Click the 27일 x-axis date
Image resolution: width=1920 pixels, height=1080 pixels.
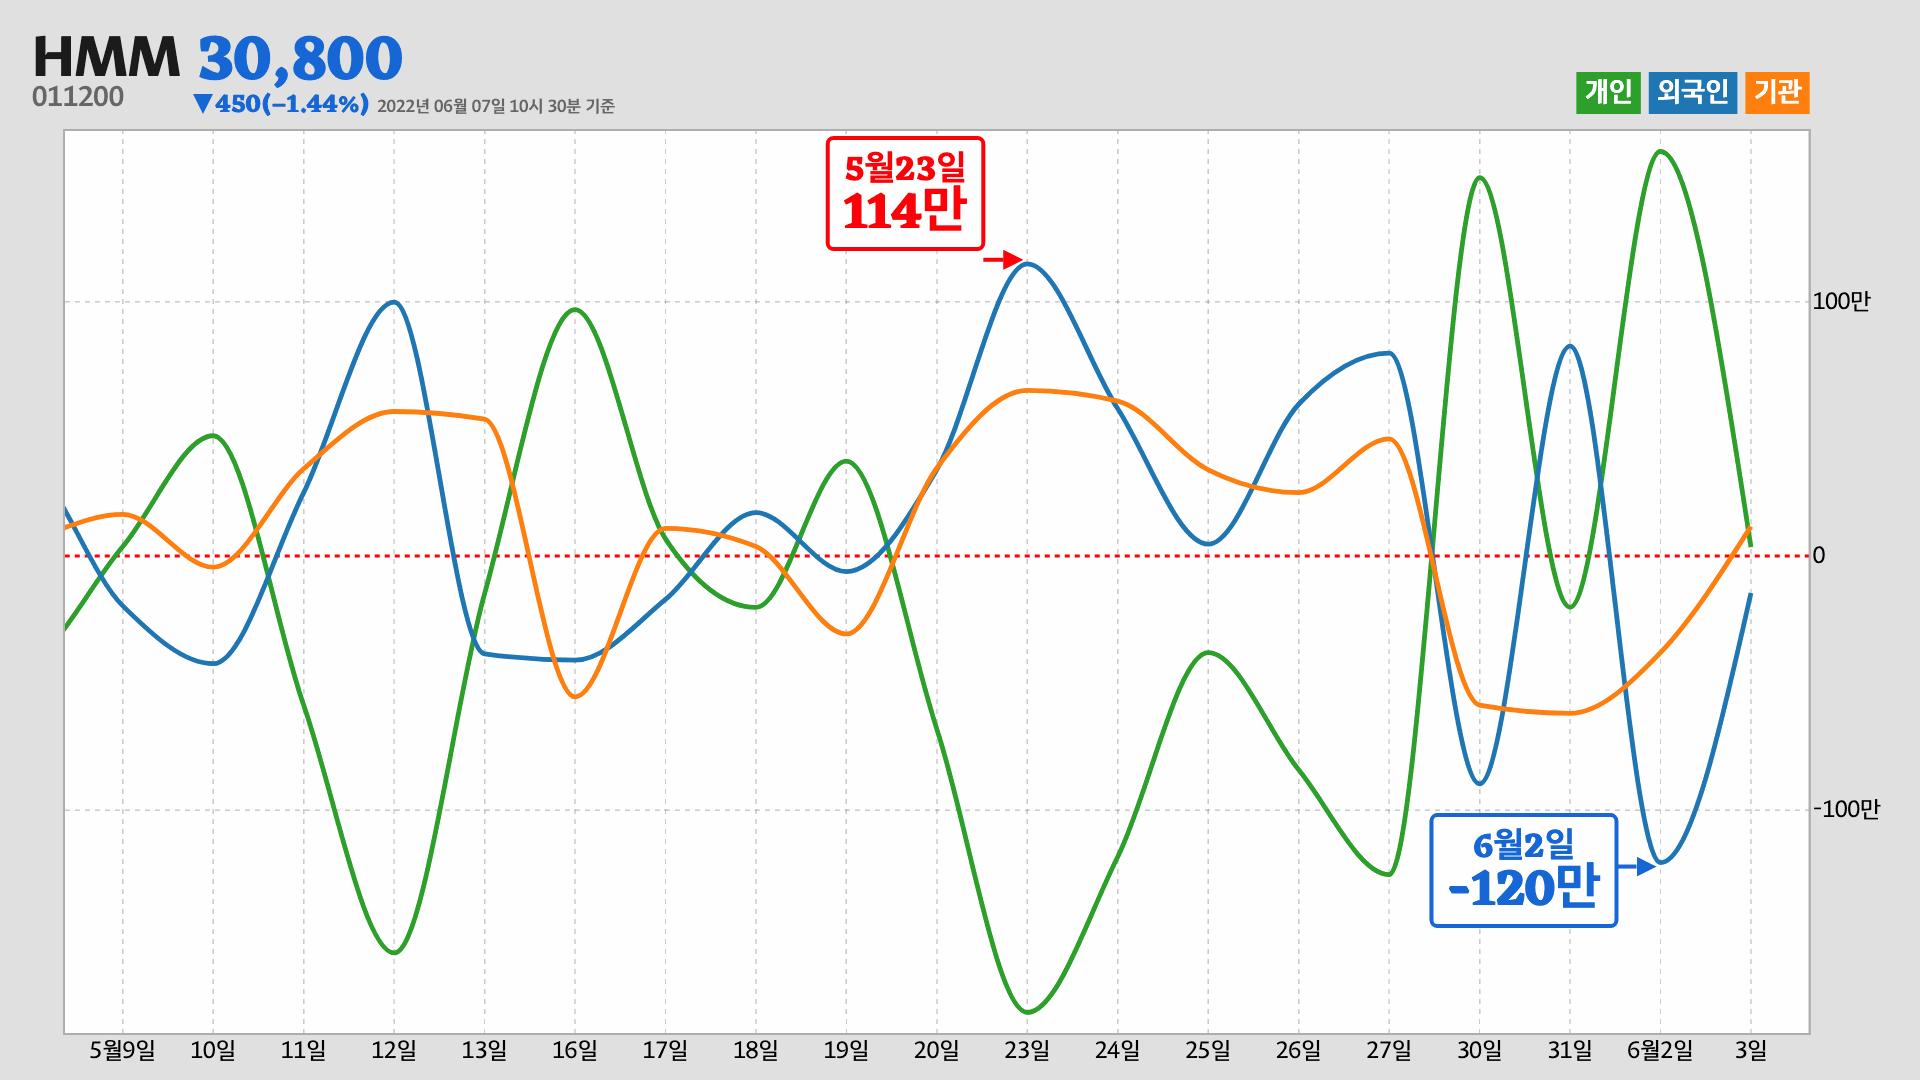[1389, 1050]
